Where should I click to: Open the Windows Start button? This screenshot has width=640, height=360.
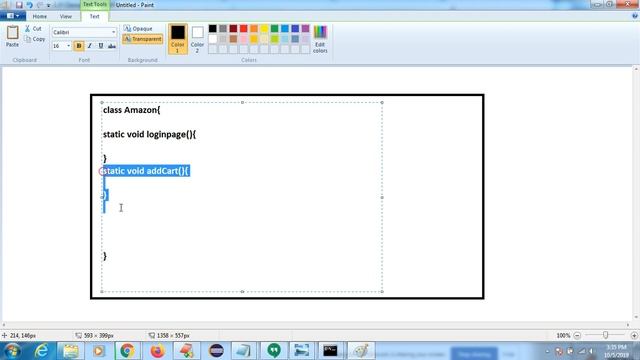pos(13,351)
